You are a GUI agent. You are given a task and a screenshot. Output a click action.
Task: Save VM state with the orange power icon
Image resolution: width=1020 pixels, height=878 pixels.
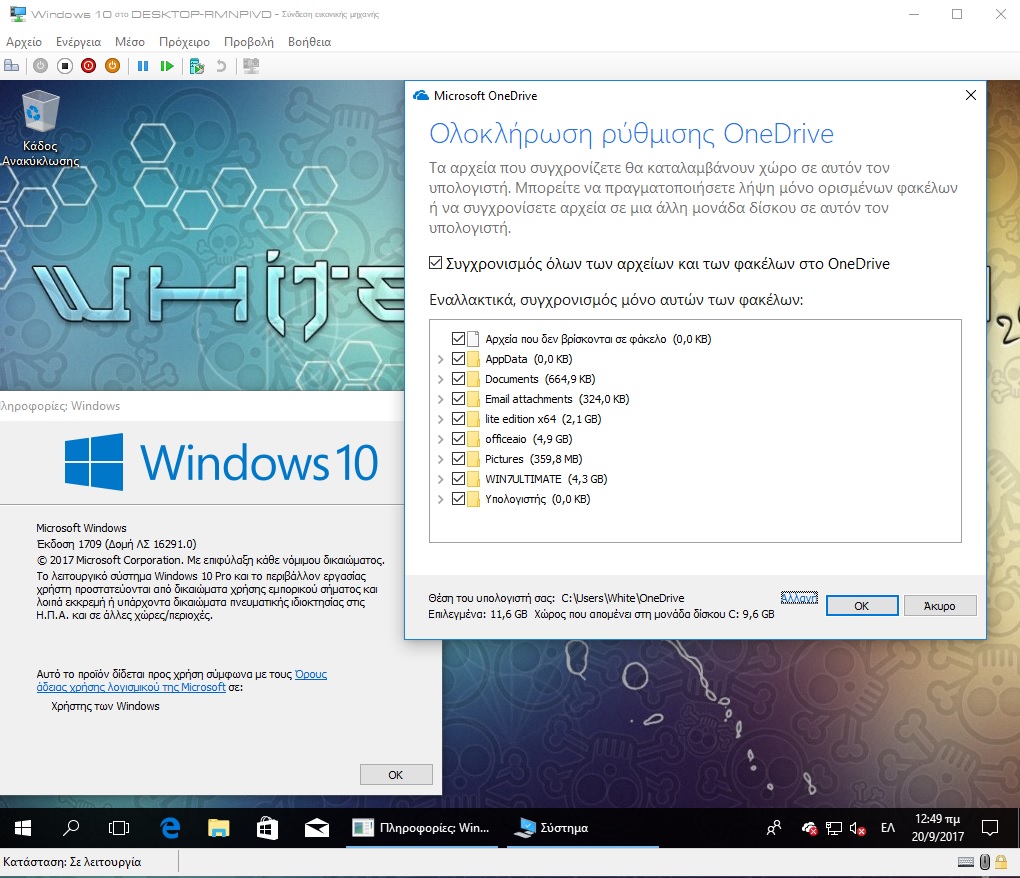(113, 66)
